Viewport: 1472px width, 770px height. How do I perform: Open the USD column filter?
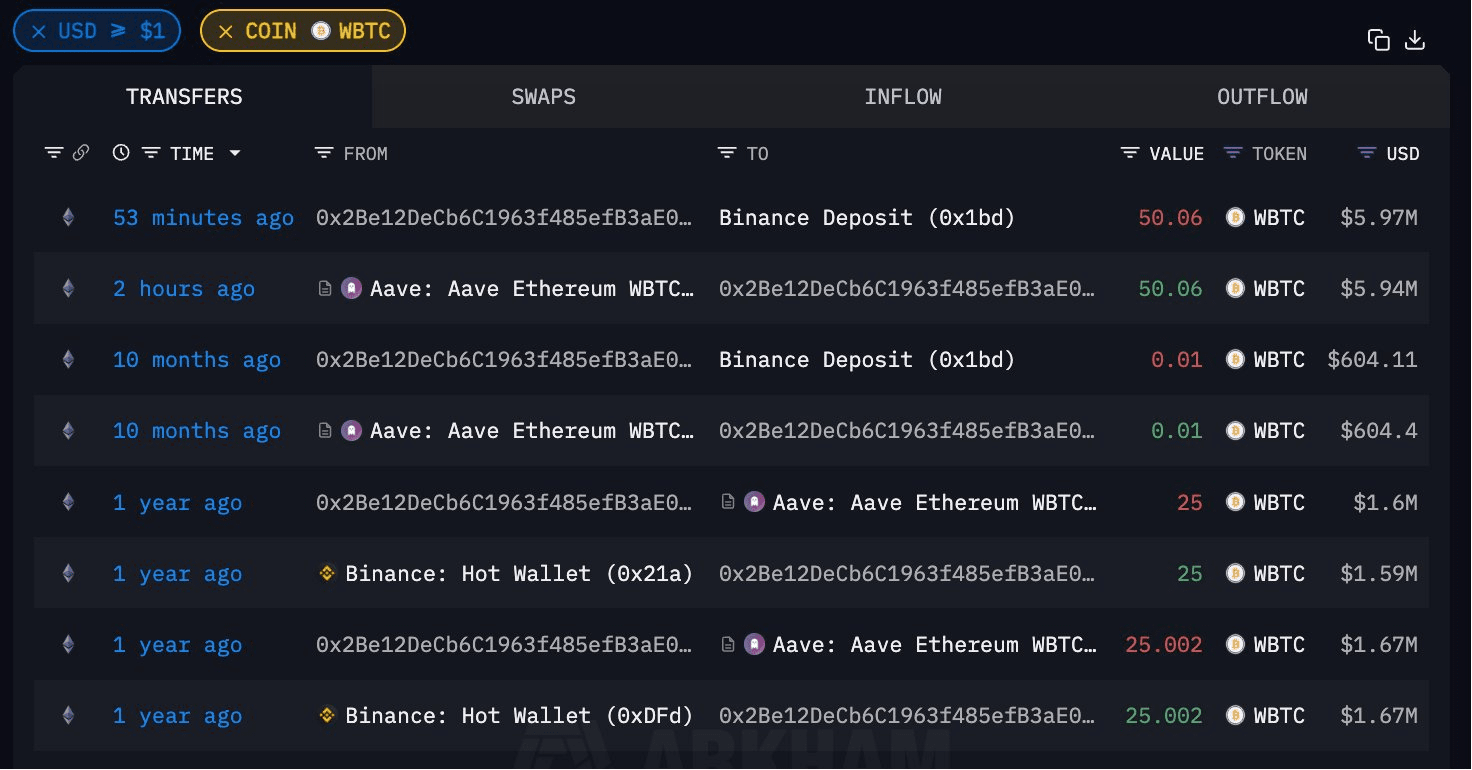[1367, 153]
